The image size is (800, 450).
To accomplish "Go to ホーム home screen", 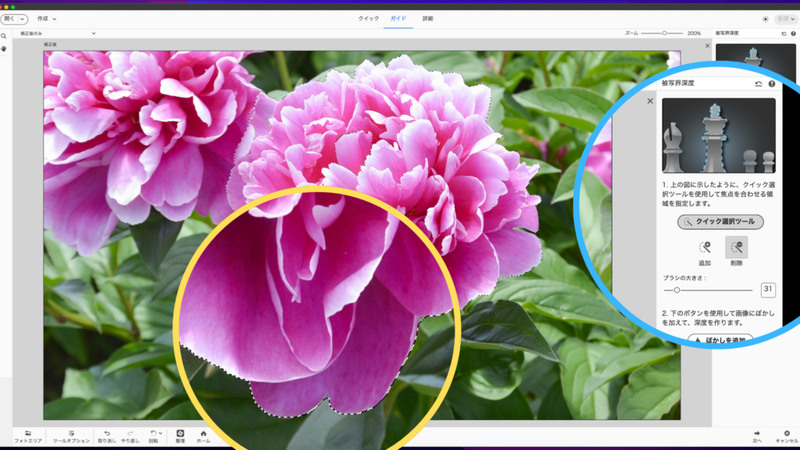I will (x=203, y=436).
